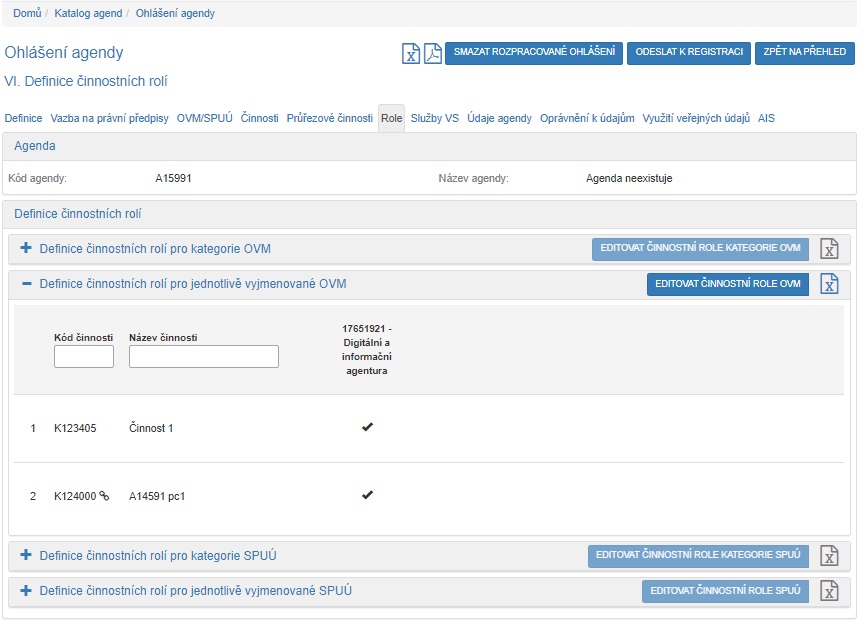
Task: Export individually listed SPUÚ roles to Excel
Action: point(829,591)
